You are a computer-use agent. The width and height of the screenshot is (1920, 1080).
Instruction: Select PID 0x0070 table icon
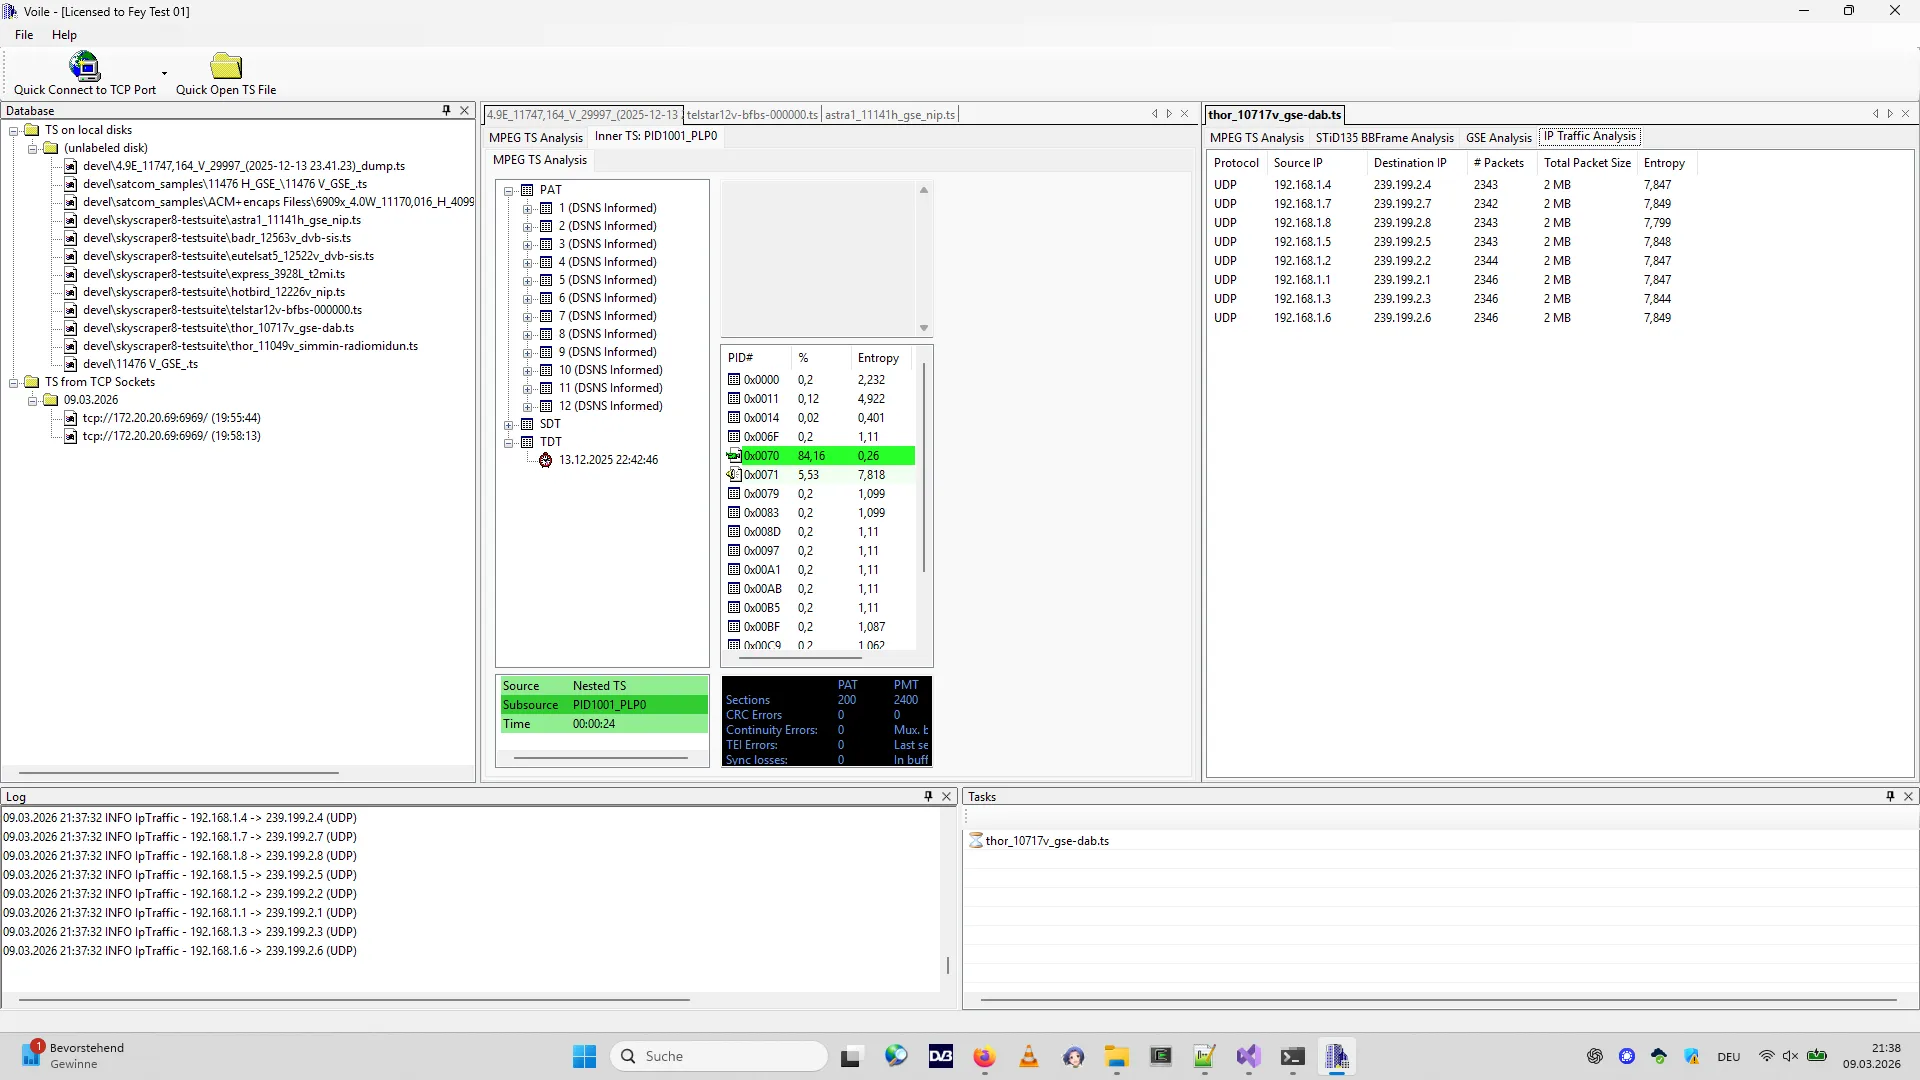tap(734, 456)
